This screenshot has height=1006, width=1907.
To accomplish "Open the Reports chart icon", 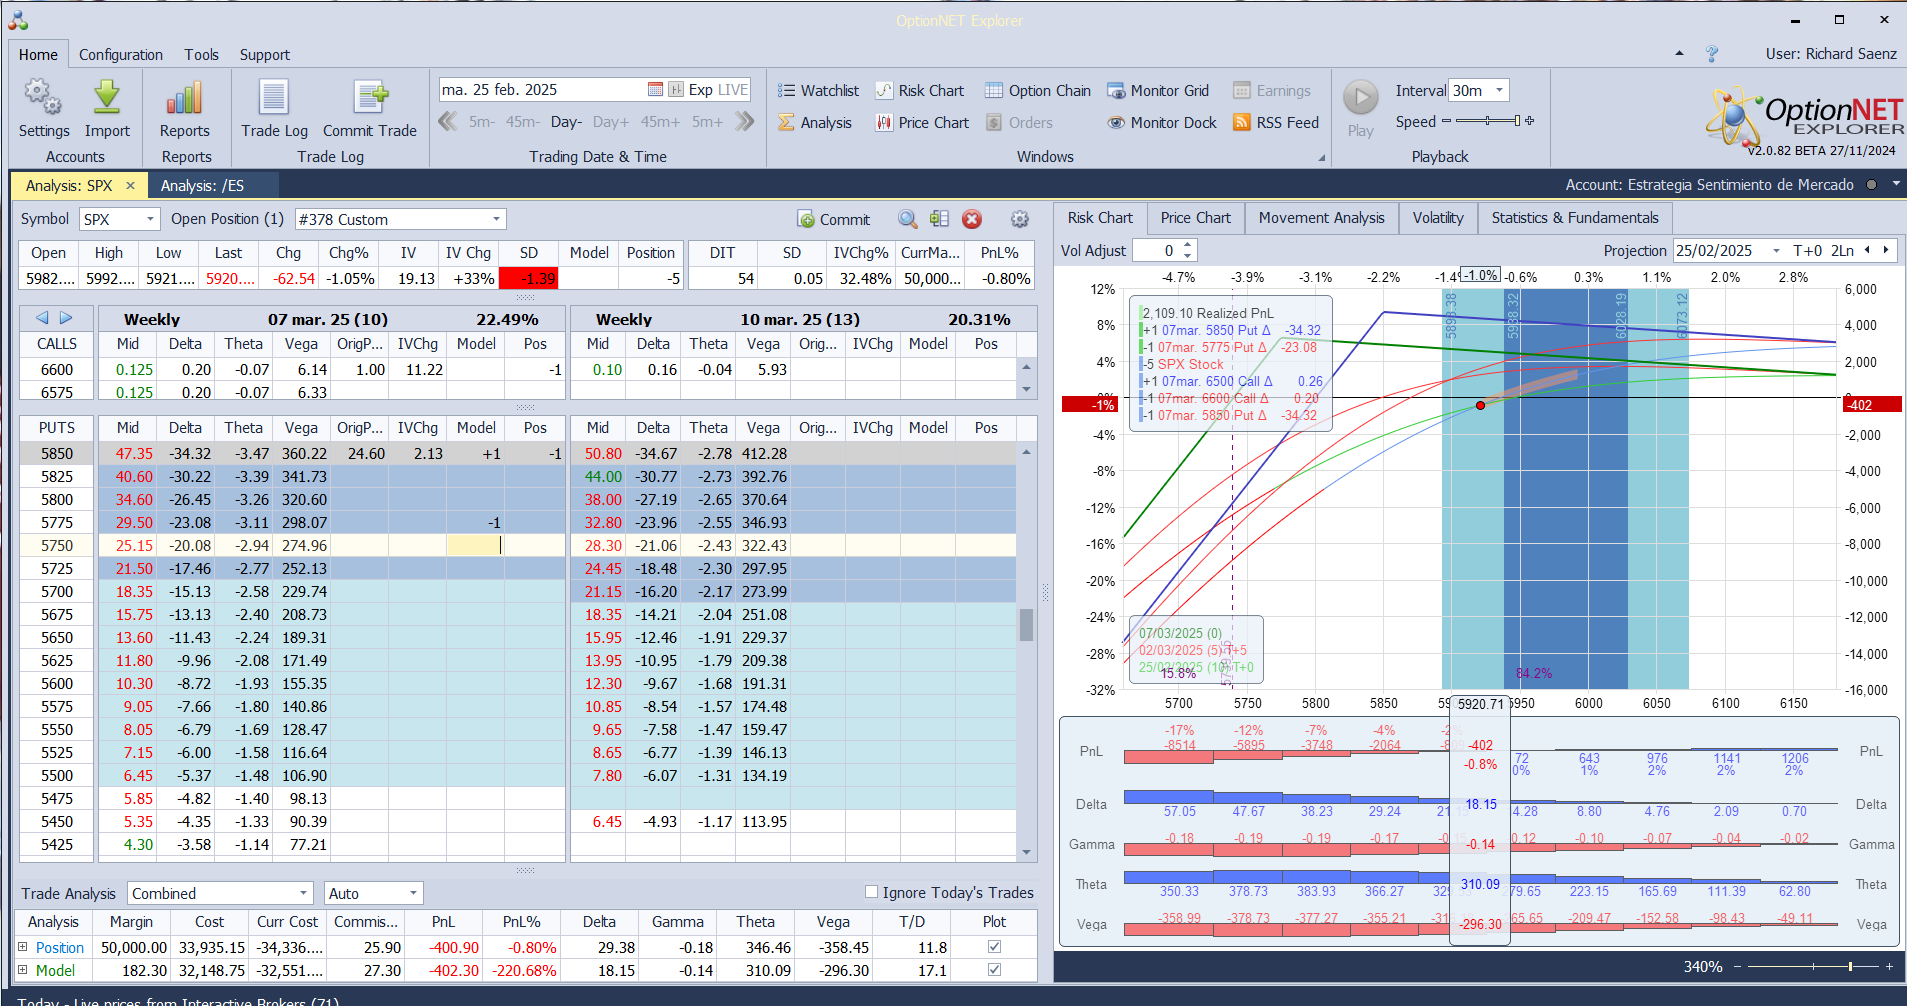I will 185,98.
